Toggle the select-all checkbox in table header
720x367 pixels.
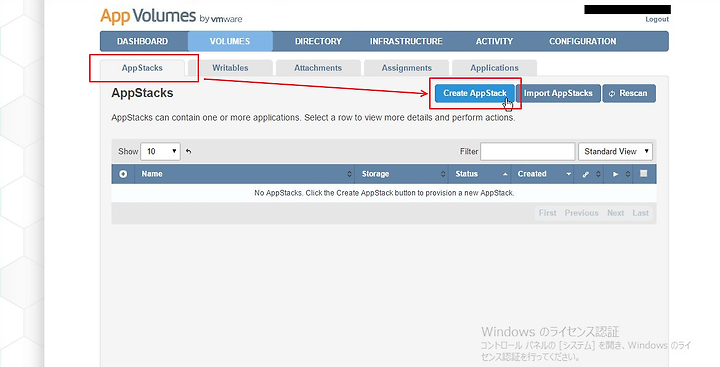(643, 174)
